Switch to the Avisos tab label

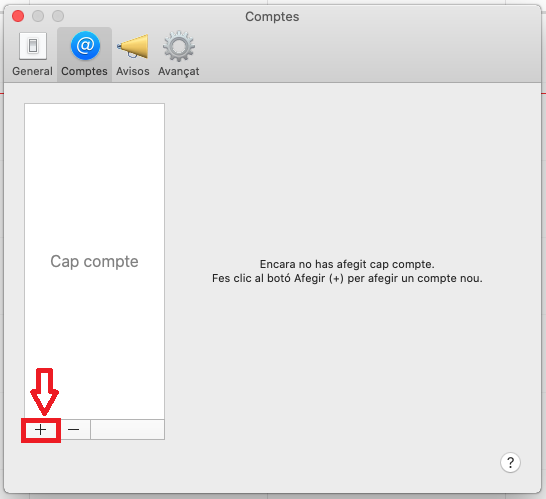click(133, 71)
